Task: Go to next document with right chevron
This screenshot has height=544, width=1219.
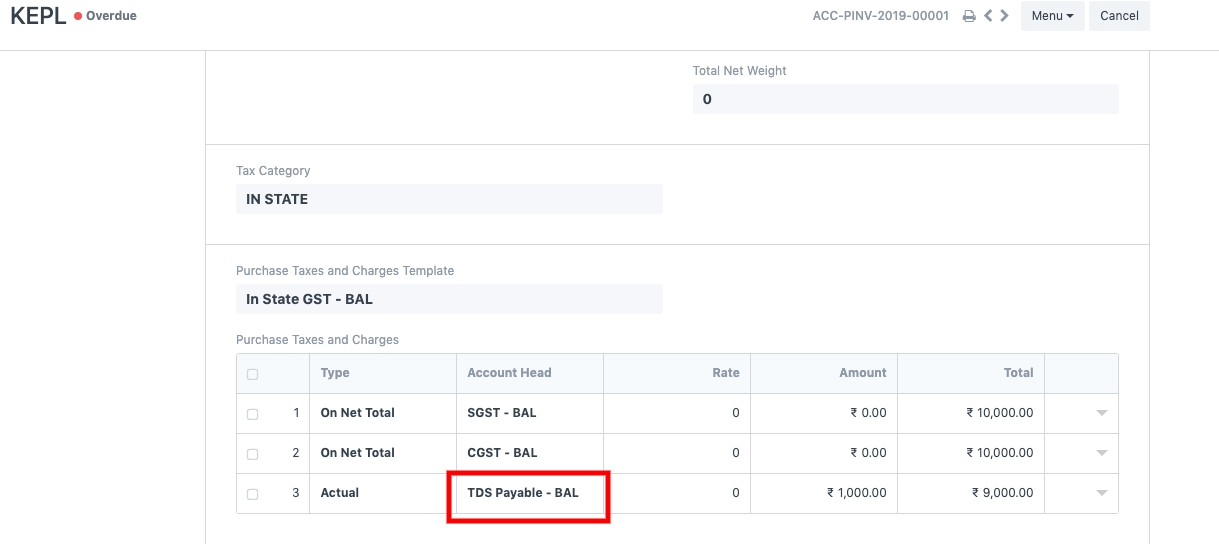Action: coord(1004,16)
